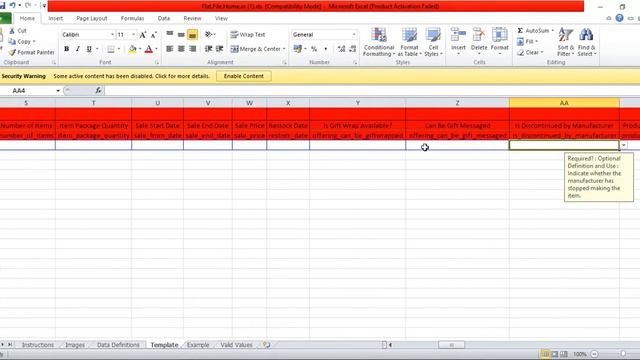640x360 pixels.
Task: Select Middle Align icon
Action: coord(181,35)
